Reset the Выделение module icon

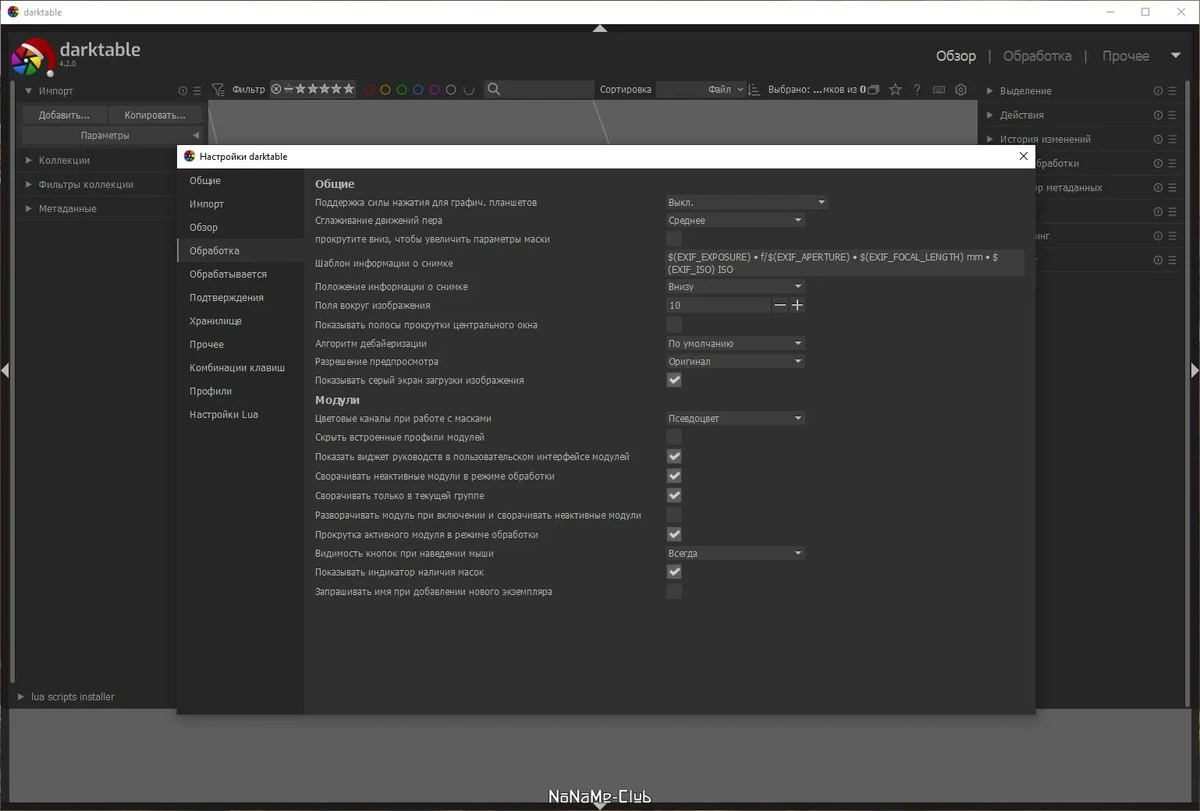[1158, 91]
